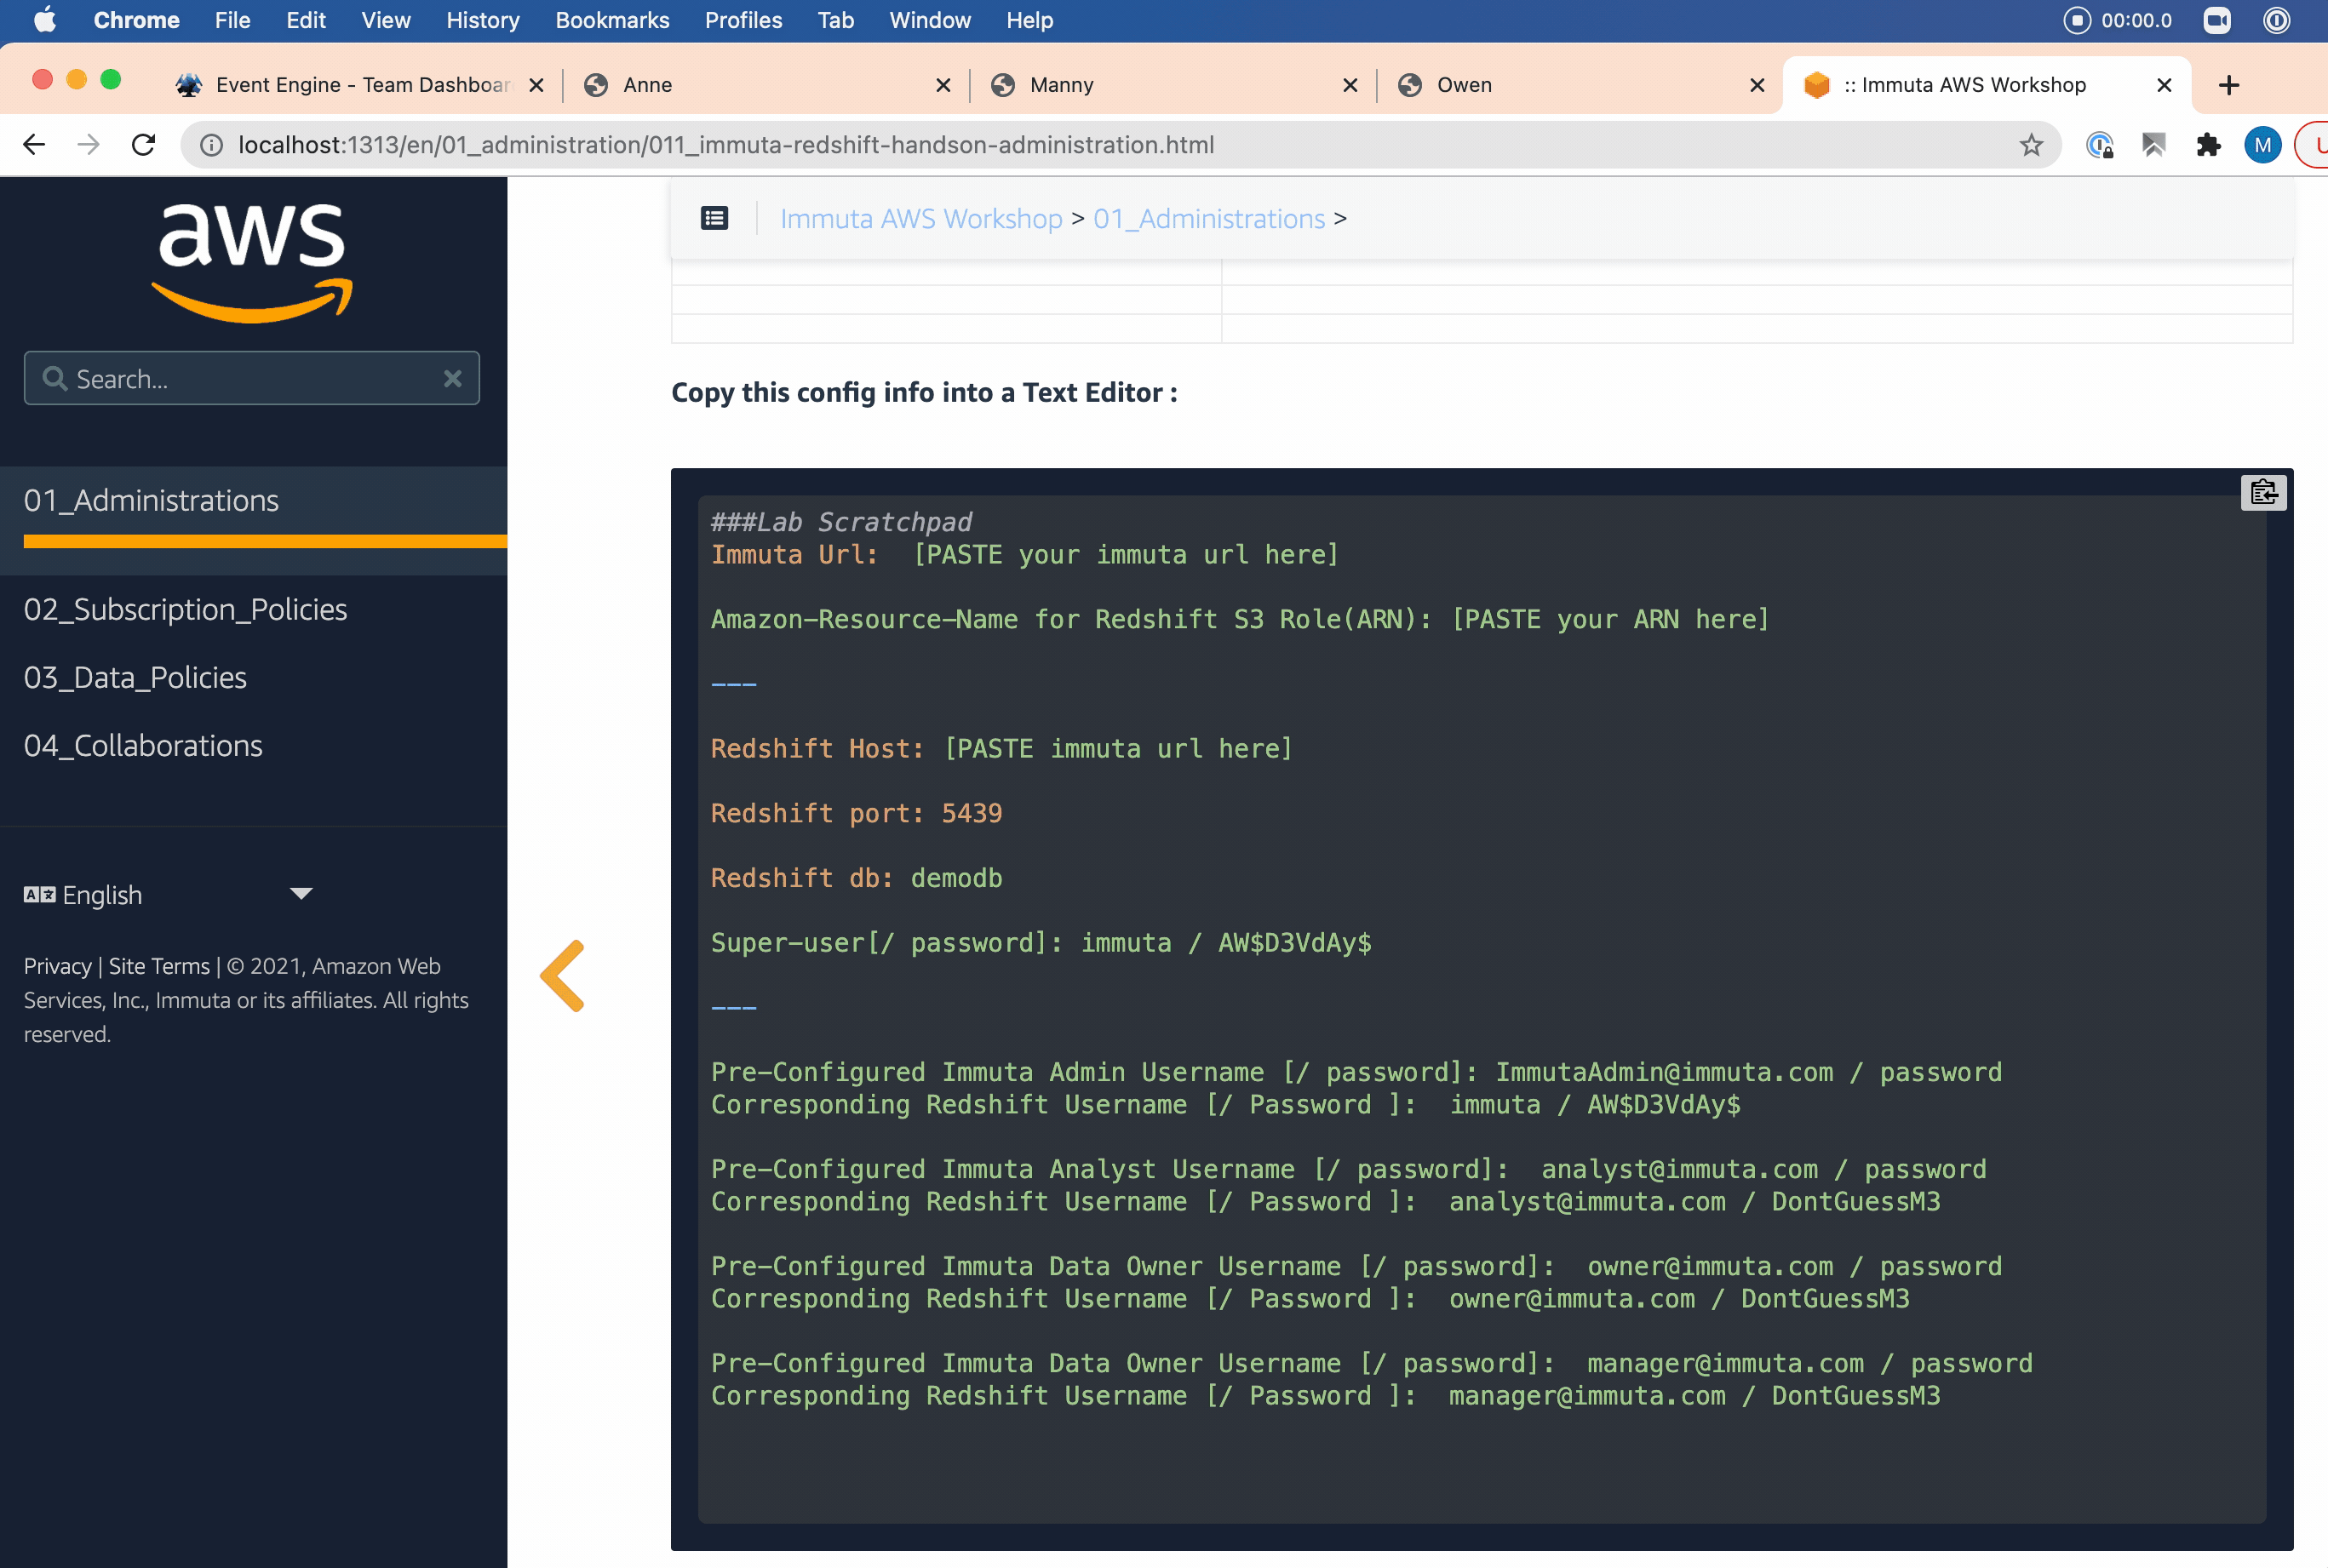Open the Privacy link in the footer

tap(57, 966)
